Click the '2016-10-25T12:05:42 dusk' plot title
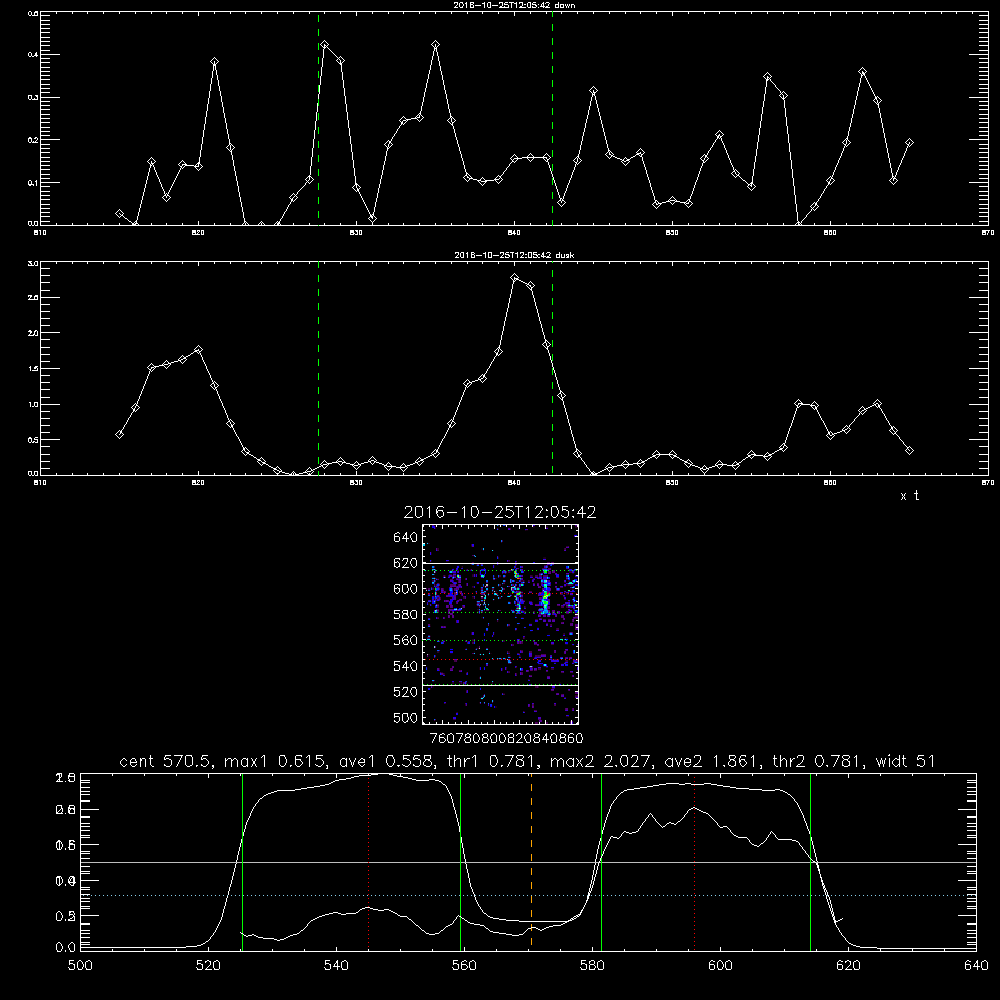This screenshot has width=1000, height=1000. click(514, 254)
